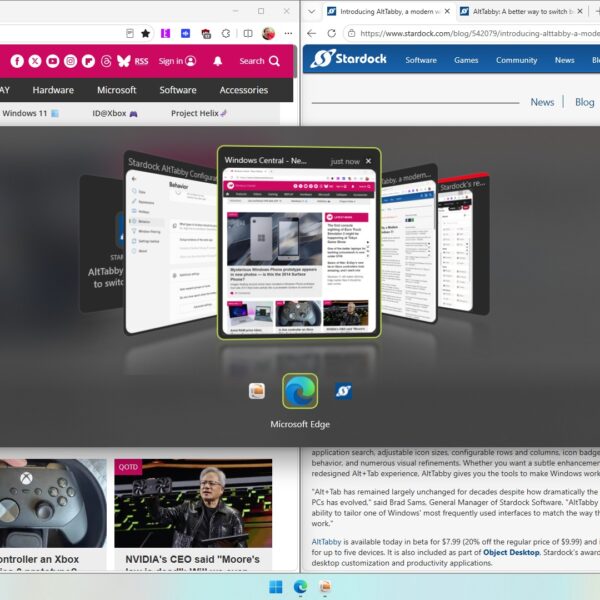Image resolution: width=600 pixels, height=600 pixels.
Task: Click the favorites star in left Edge toolbar
Action: point(145,34)
